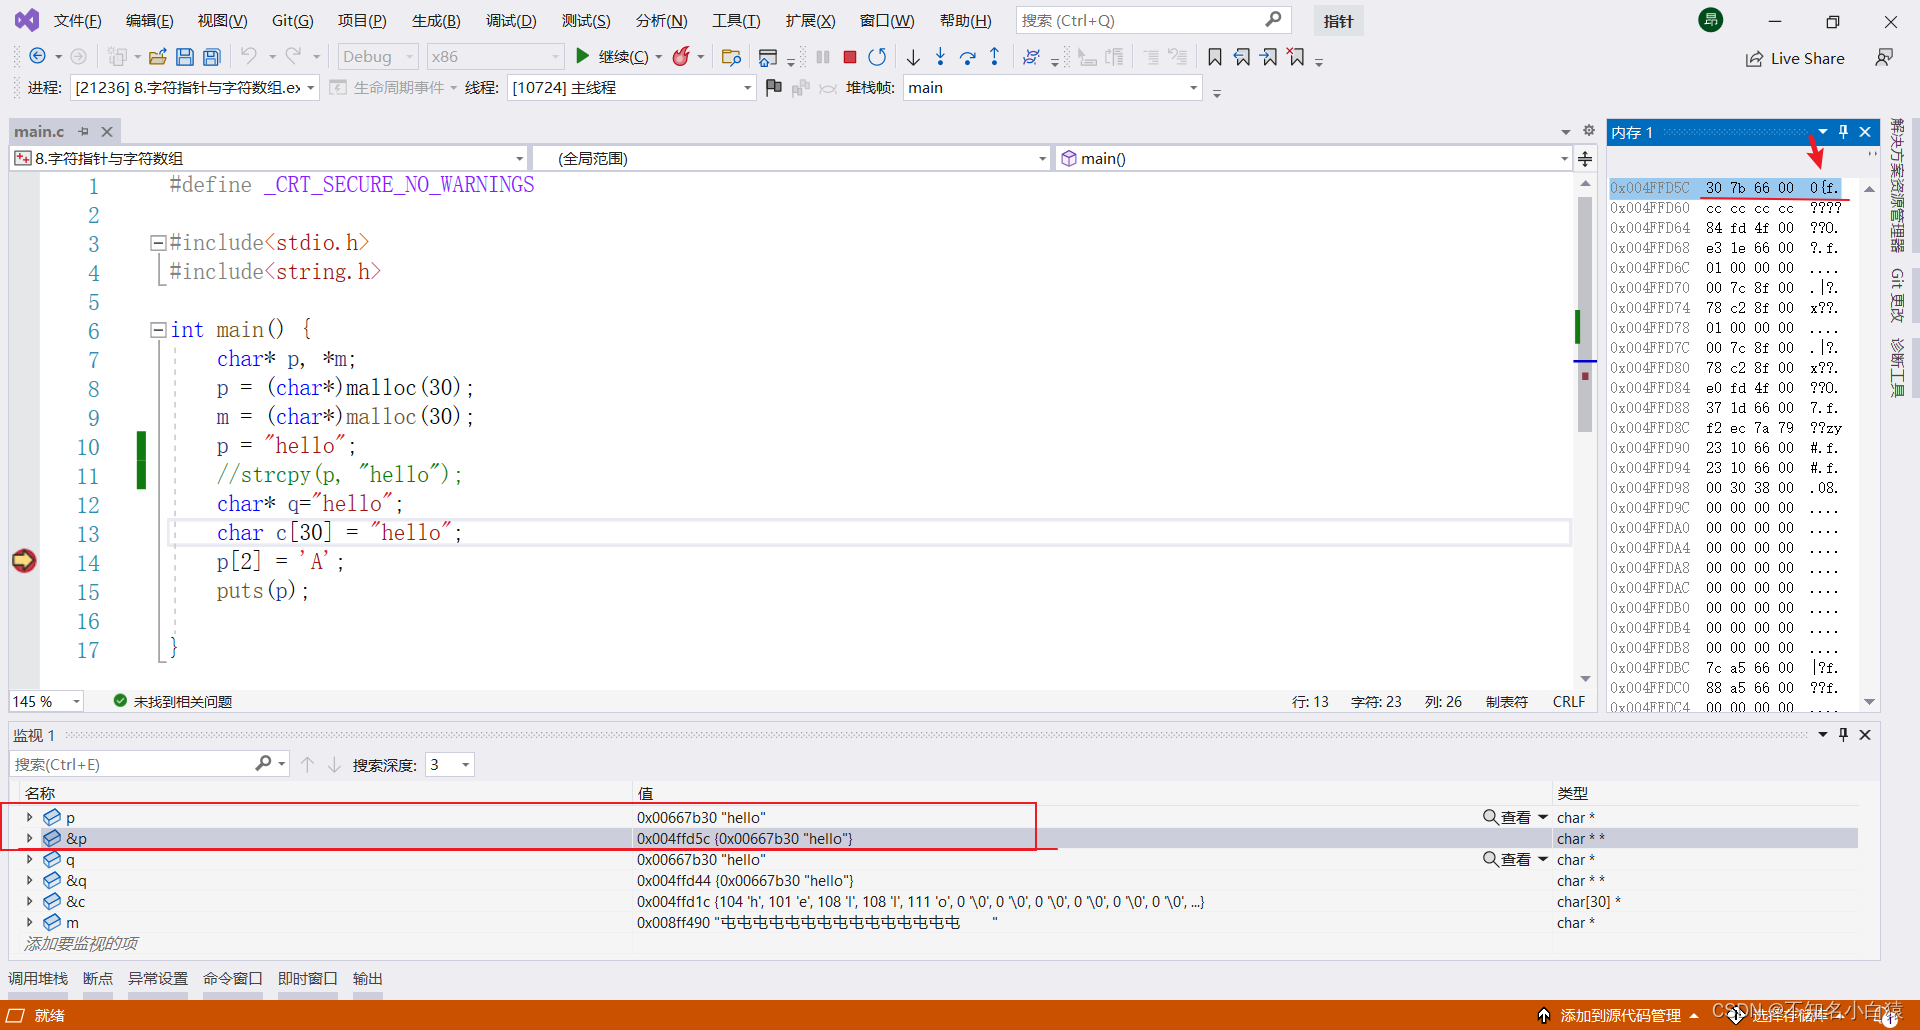
Task: Click the user account avatar icon
Action: (1711, 20)
